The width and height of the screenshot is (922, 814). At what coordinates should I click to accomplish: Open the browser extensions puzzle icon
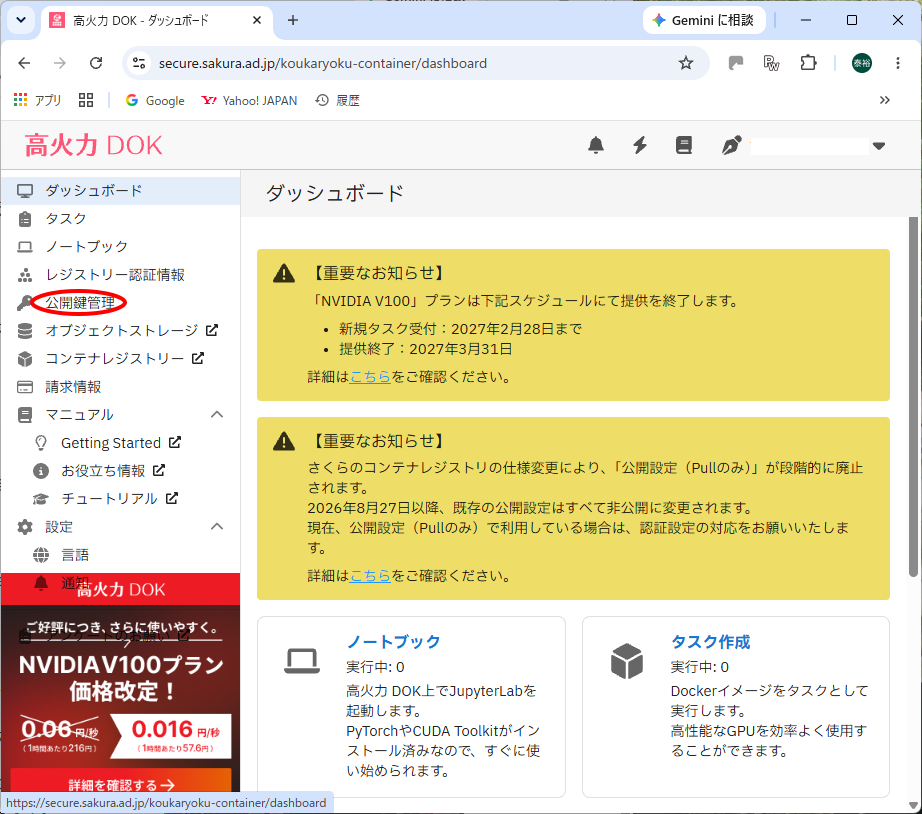point(809,63)
